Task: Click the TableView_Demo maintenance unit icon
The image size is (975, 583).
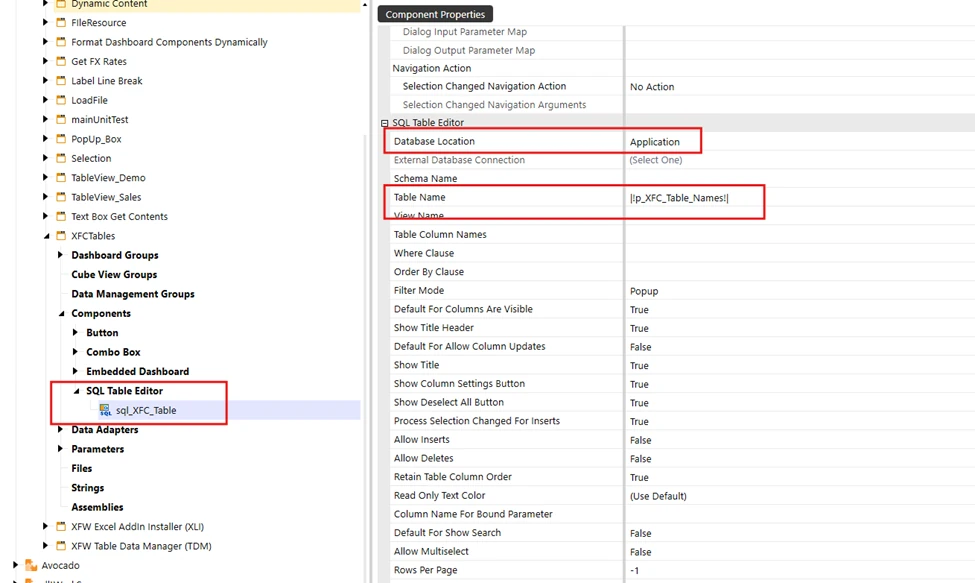Action: pyautogui.click(x=61, y=178)
